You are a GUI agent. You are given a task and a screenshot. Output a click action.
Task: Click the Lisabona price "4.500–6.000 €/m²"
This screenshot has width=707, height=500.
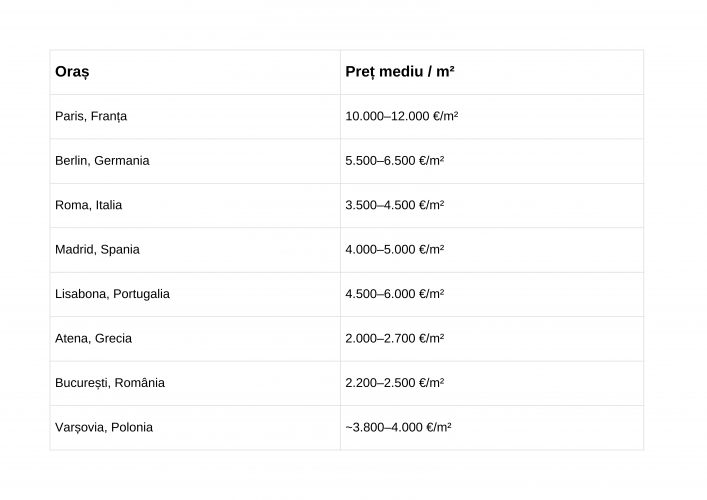(x=394, y=294)
